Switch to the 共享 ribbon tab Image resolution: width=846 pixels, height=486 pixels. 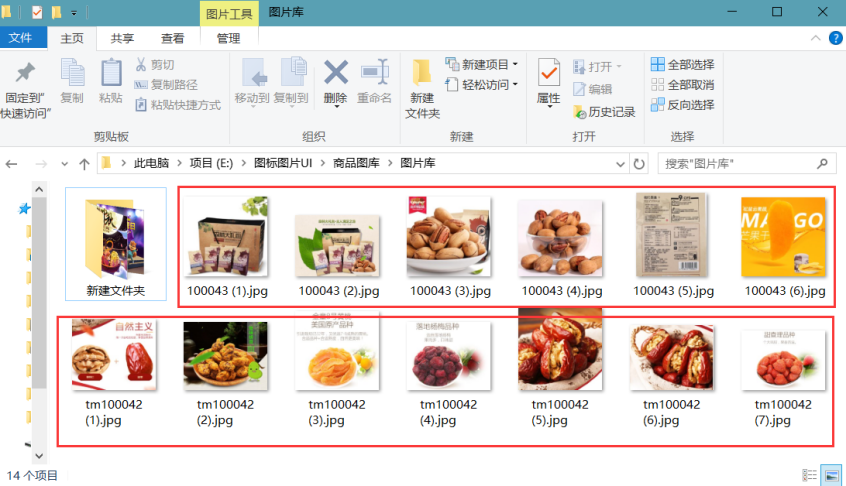tap(122, 39)
